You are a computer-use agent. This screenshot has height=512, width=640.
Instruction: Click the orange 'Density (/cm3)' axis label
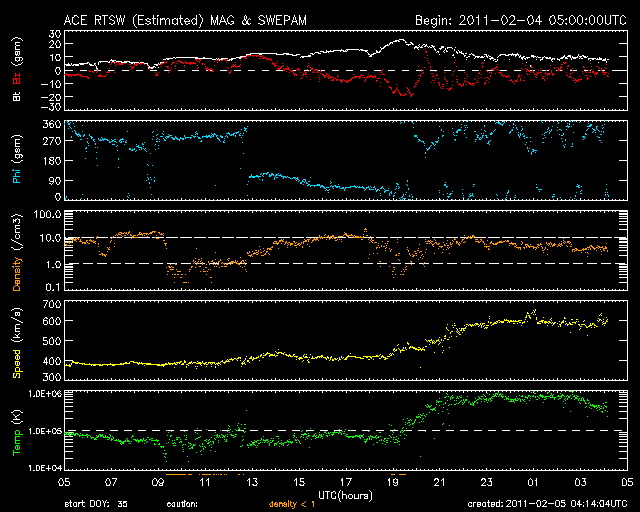[17, 252]
